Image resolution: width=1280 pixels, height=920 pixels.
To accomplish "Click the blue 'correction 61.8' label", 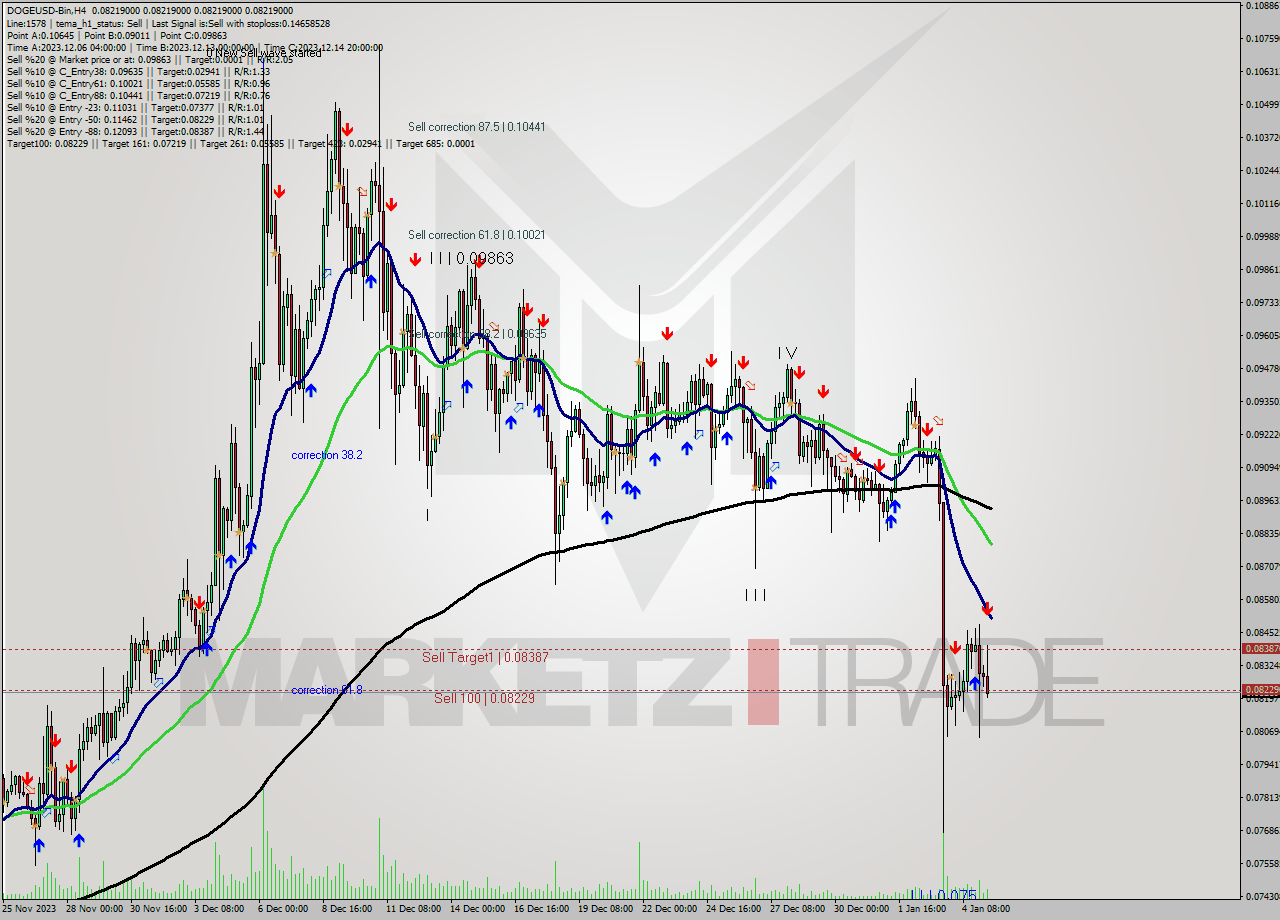I will tap(327, 690).
